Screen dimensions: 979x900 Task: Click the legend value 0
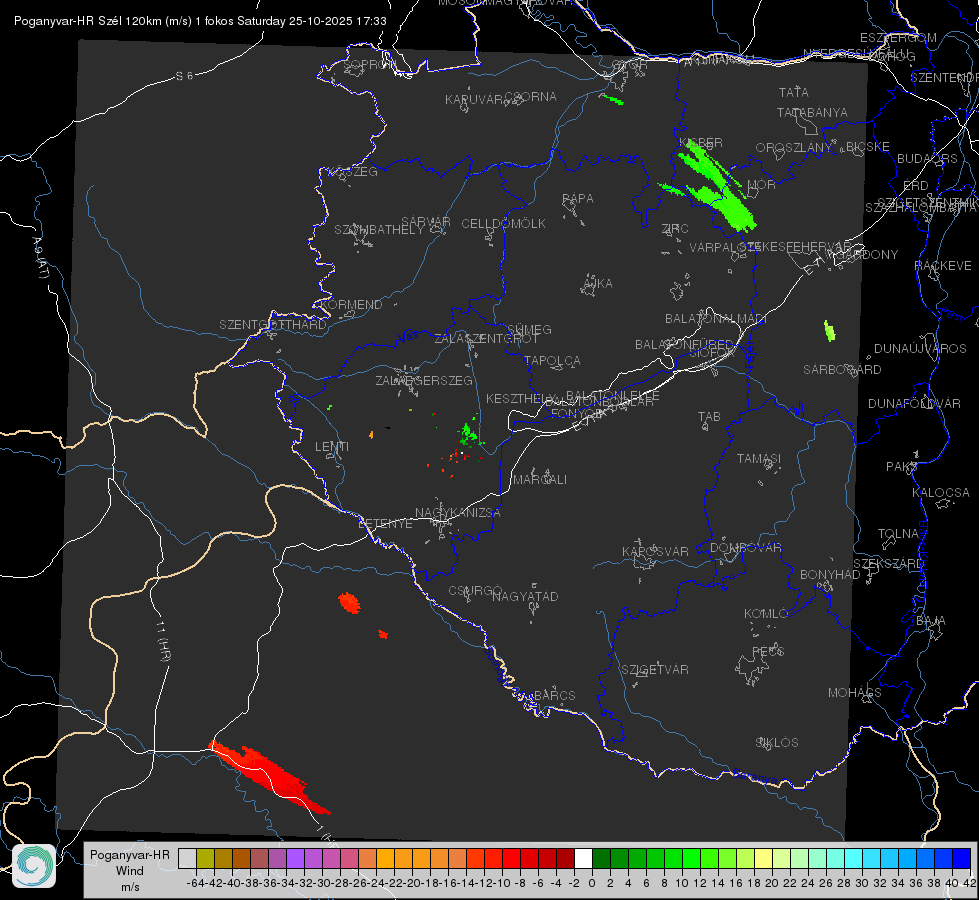592,883
